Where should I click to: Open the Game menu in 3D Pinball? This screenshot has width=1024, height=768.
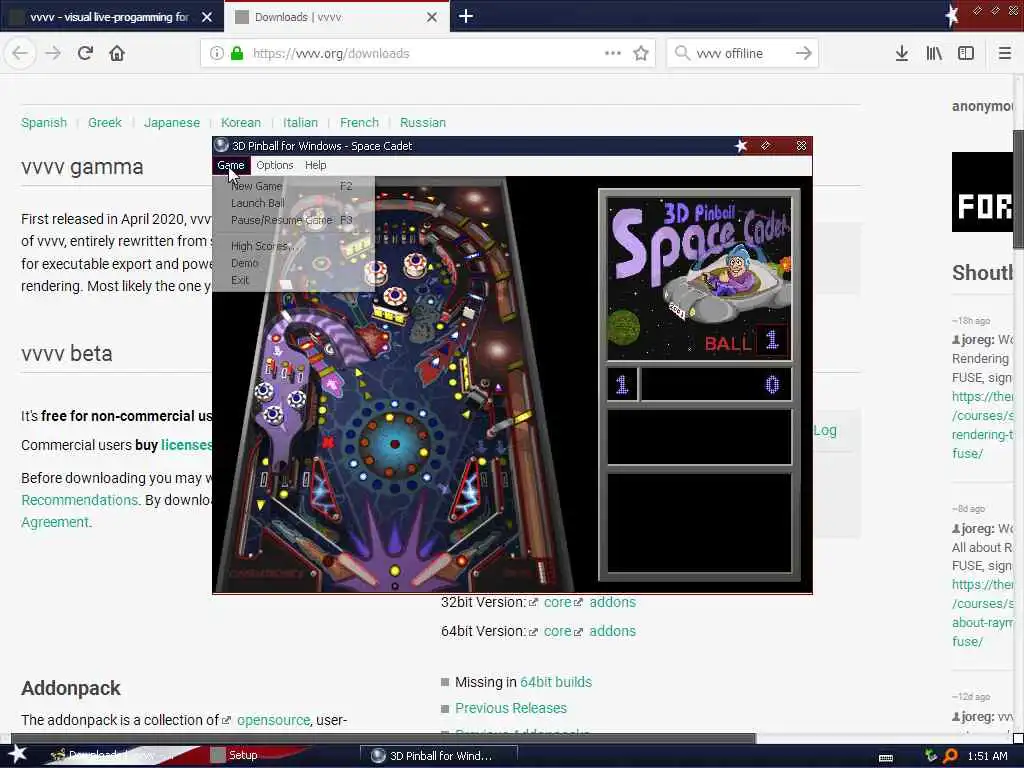click(x=231, y=165)
